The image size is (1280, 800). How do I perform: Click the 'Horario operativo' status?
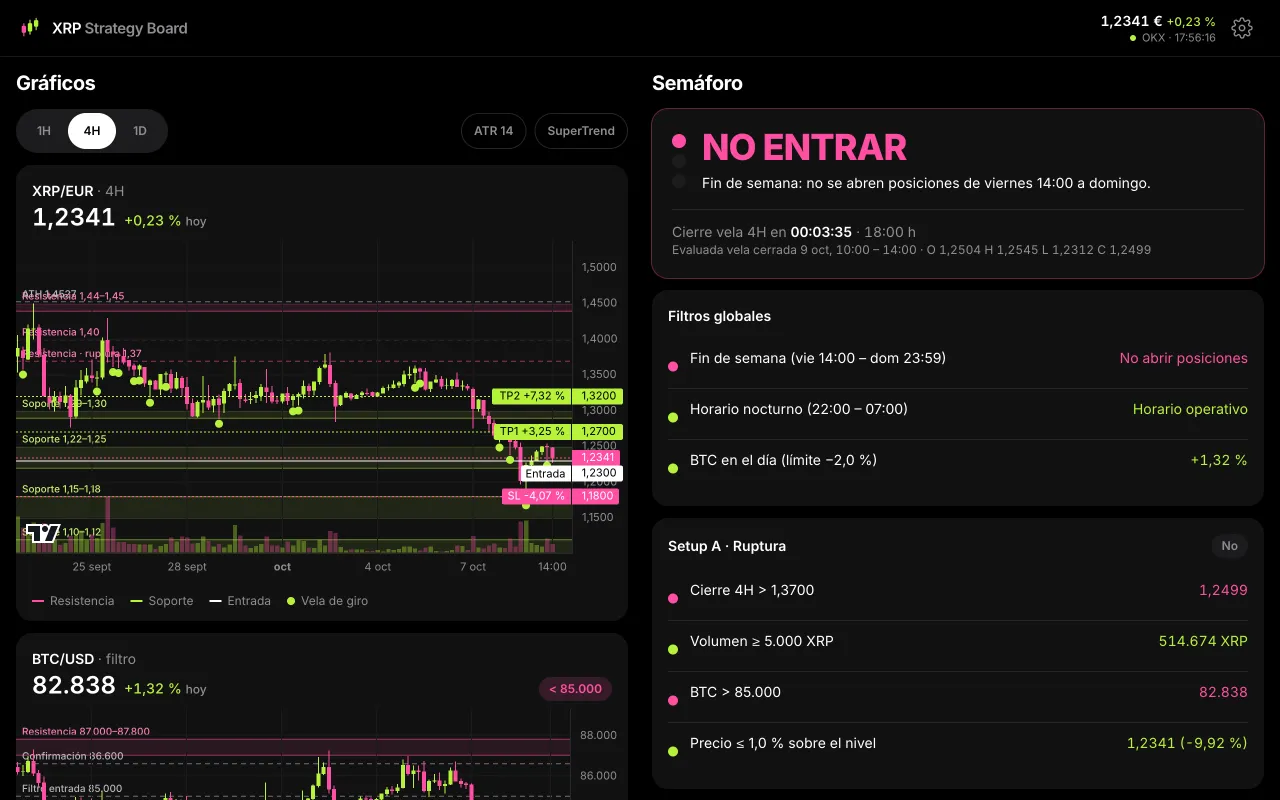tap(1190, 409)
